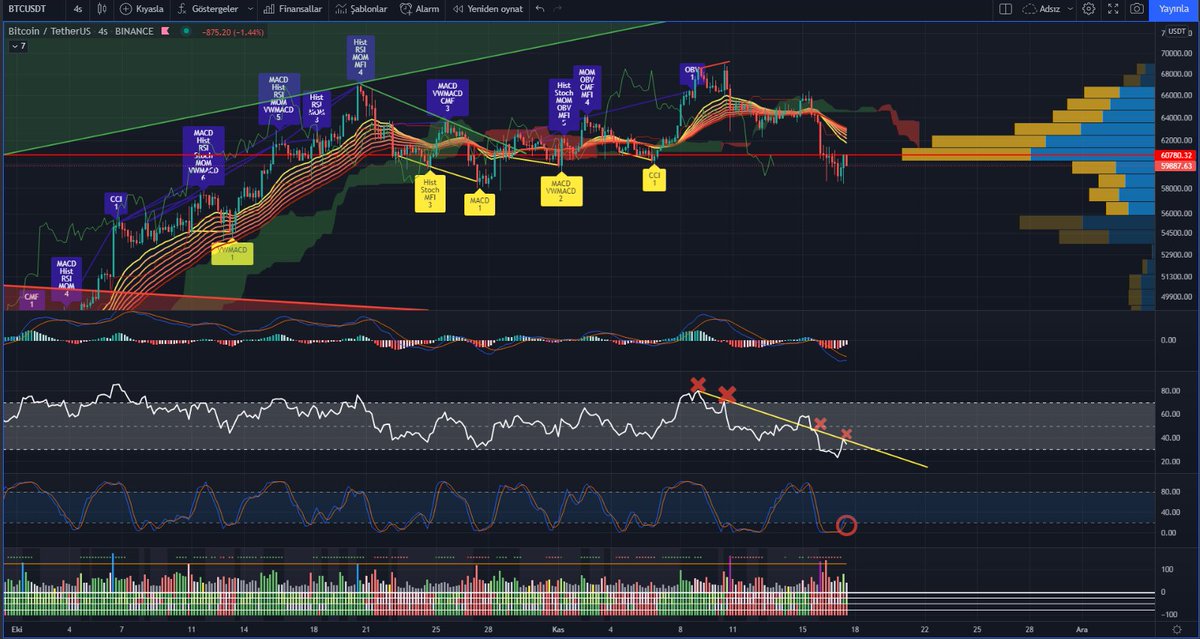Click the BINANCE exchange label in legend
1200x639 pixels.
click(x=133, y=31)
